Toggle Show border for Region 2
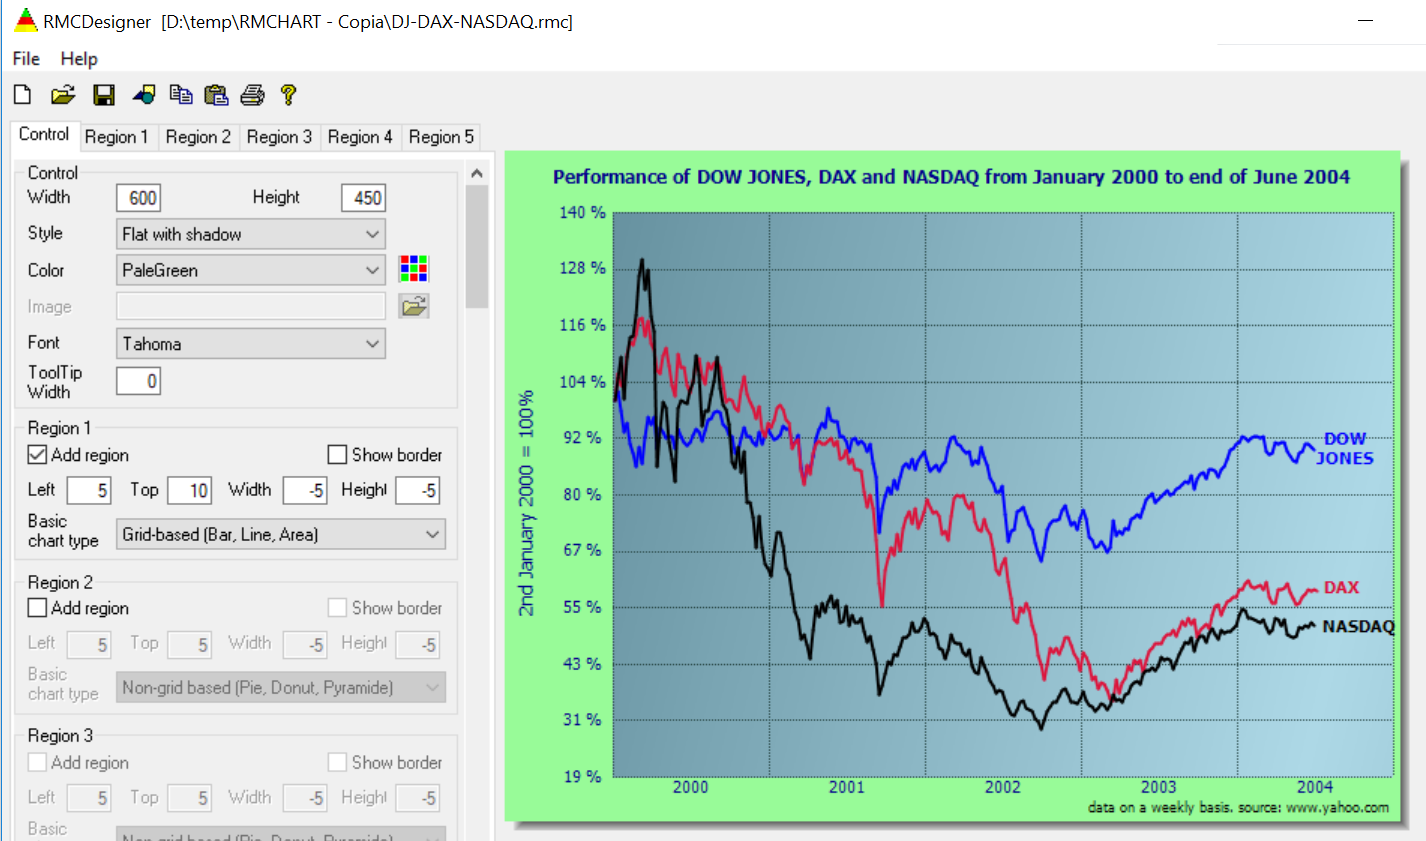1426x841 pixels. (337, 608)
